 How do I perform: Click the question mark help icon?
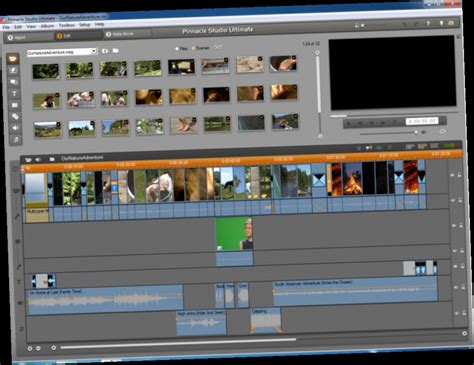click(428, 23)
